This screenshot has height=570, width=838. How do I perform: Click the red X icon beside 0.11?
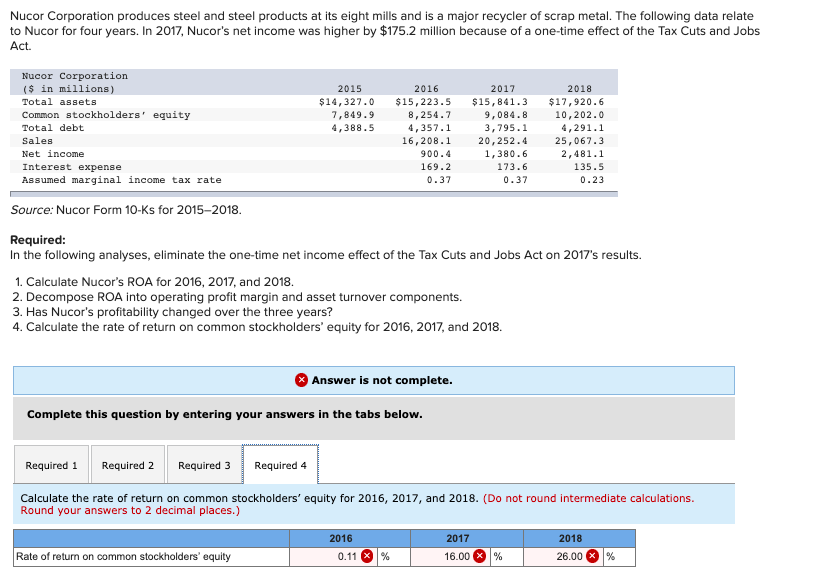pos(367,557)
